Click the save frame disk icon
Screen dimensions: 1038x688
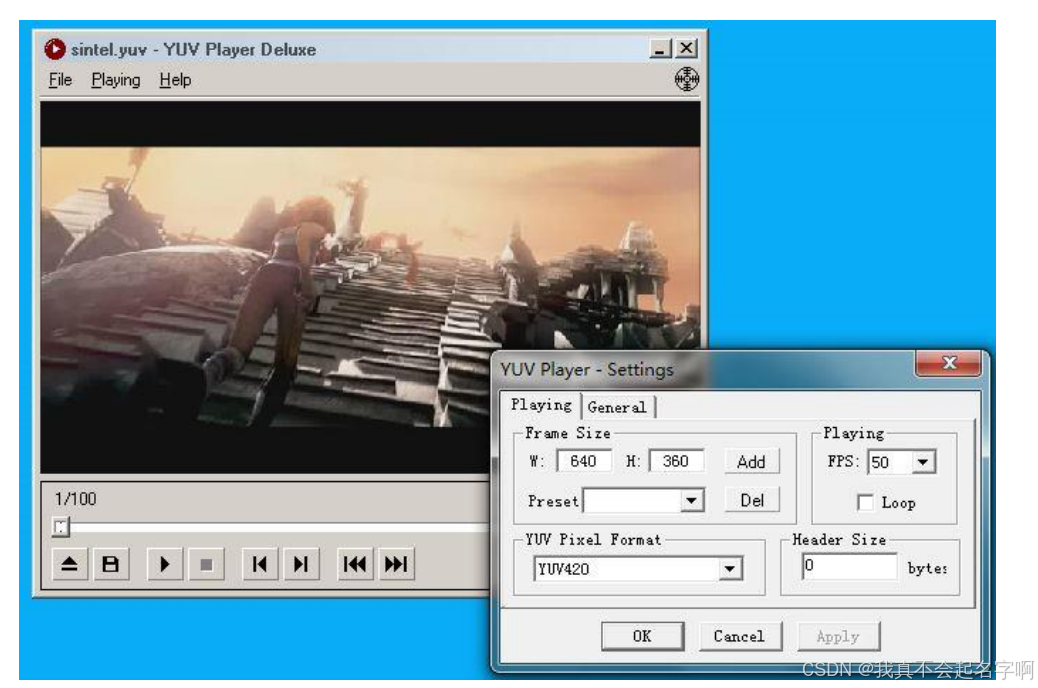tap(111, 564)
